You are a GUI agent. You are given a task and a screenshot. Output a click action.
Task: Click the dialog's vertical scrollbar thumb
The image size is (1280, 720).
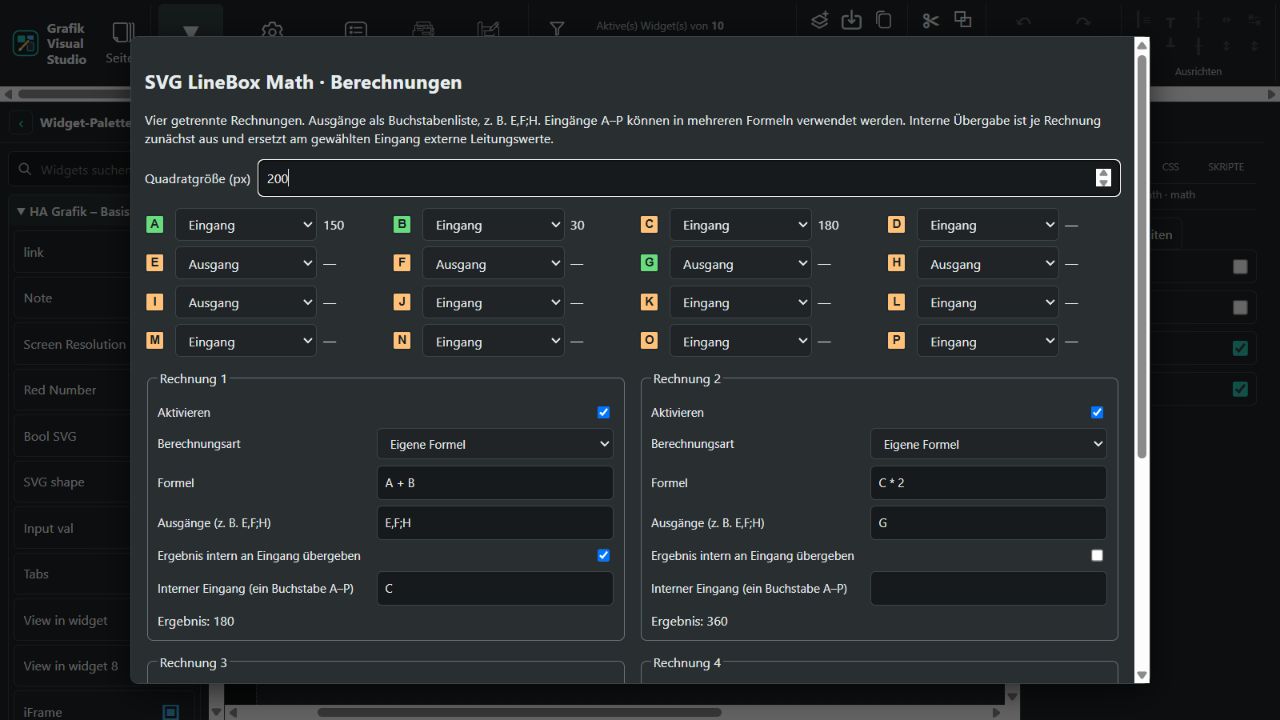point(1142,257)
